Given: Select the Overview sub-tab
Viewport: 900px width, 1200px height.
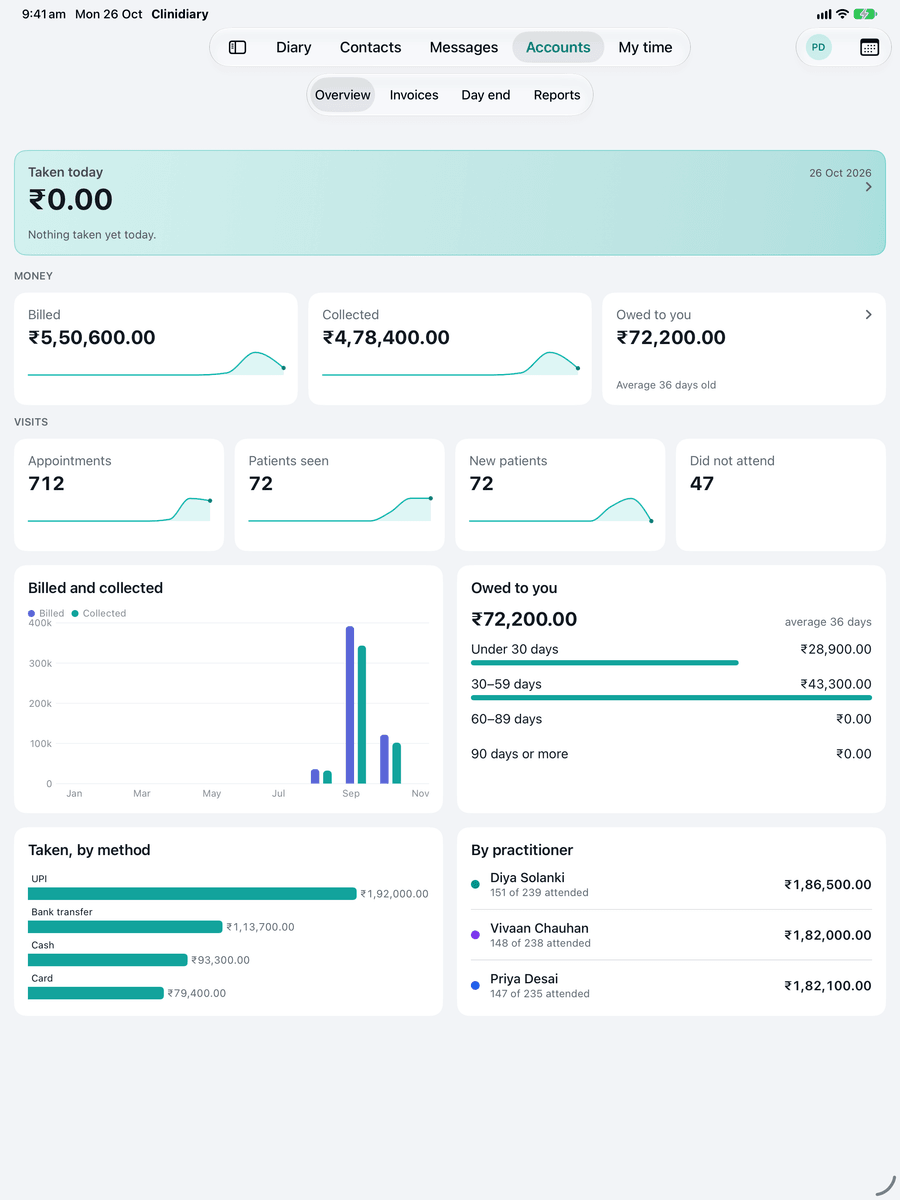Looking at the screenshot, I should coord(343,95).
